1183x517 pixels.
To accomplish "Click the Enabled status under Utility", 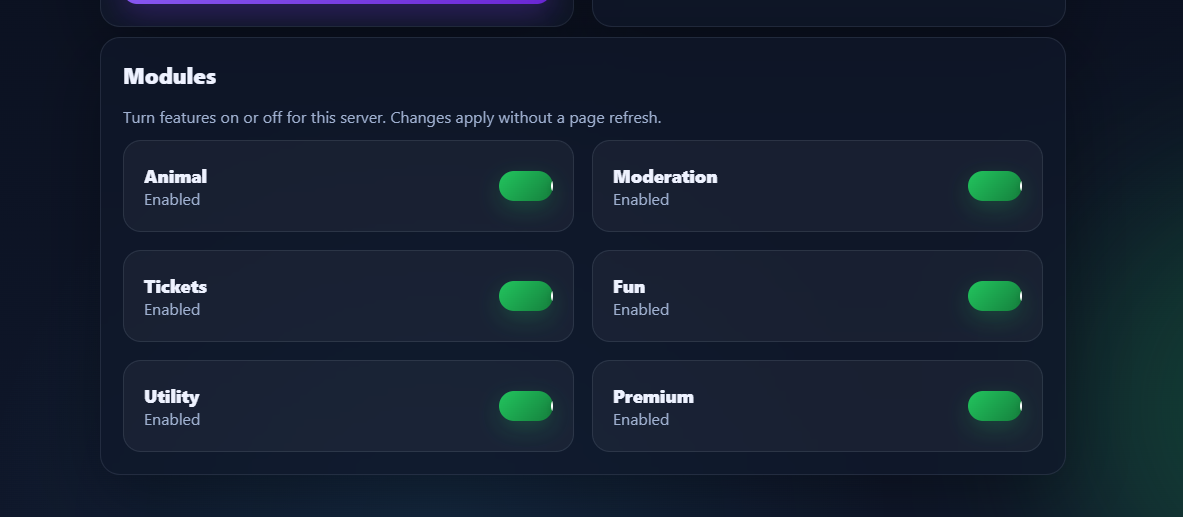I will tap(172, 420).
